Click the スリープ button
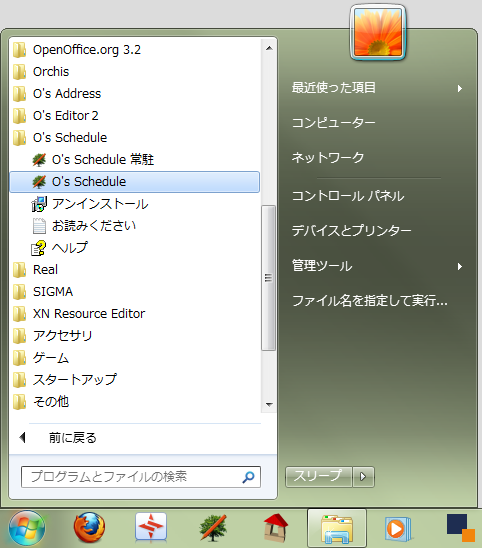Screen dimensions: 482x548 [318, 476]
